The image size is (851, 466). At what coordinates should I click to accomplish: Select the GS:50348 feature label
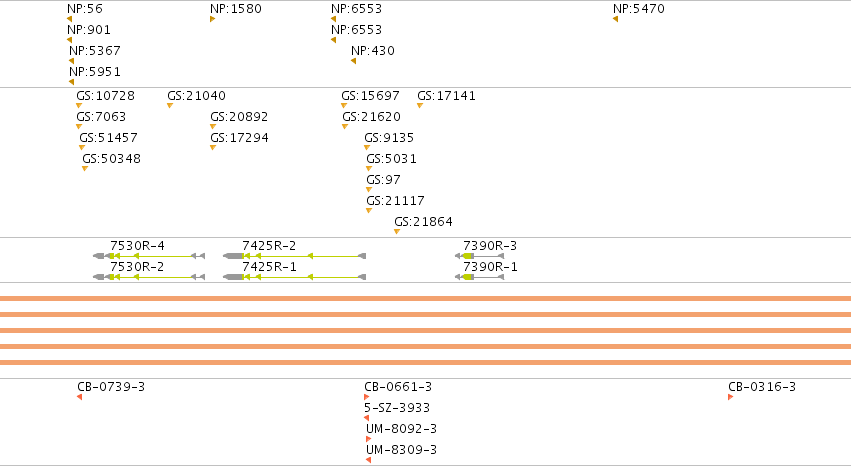coord(111,159)
